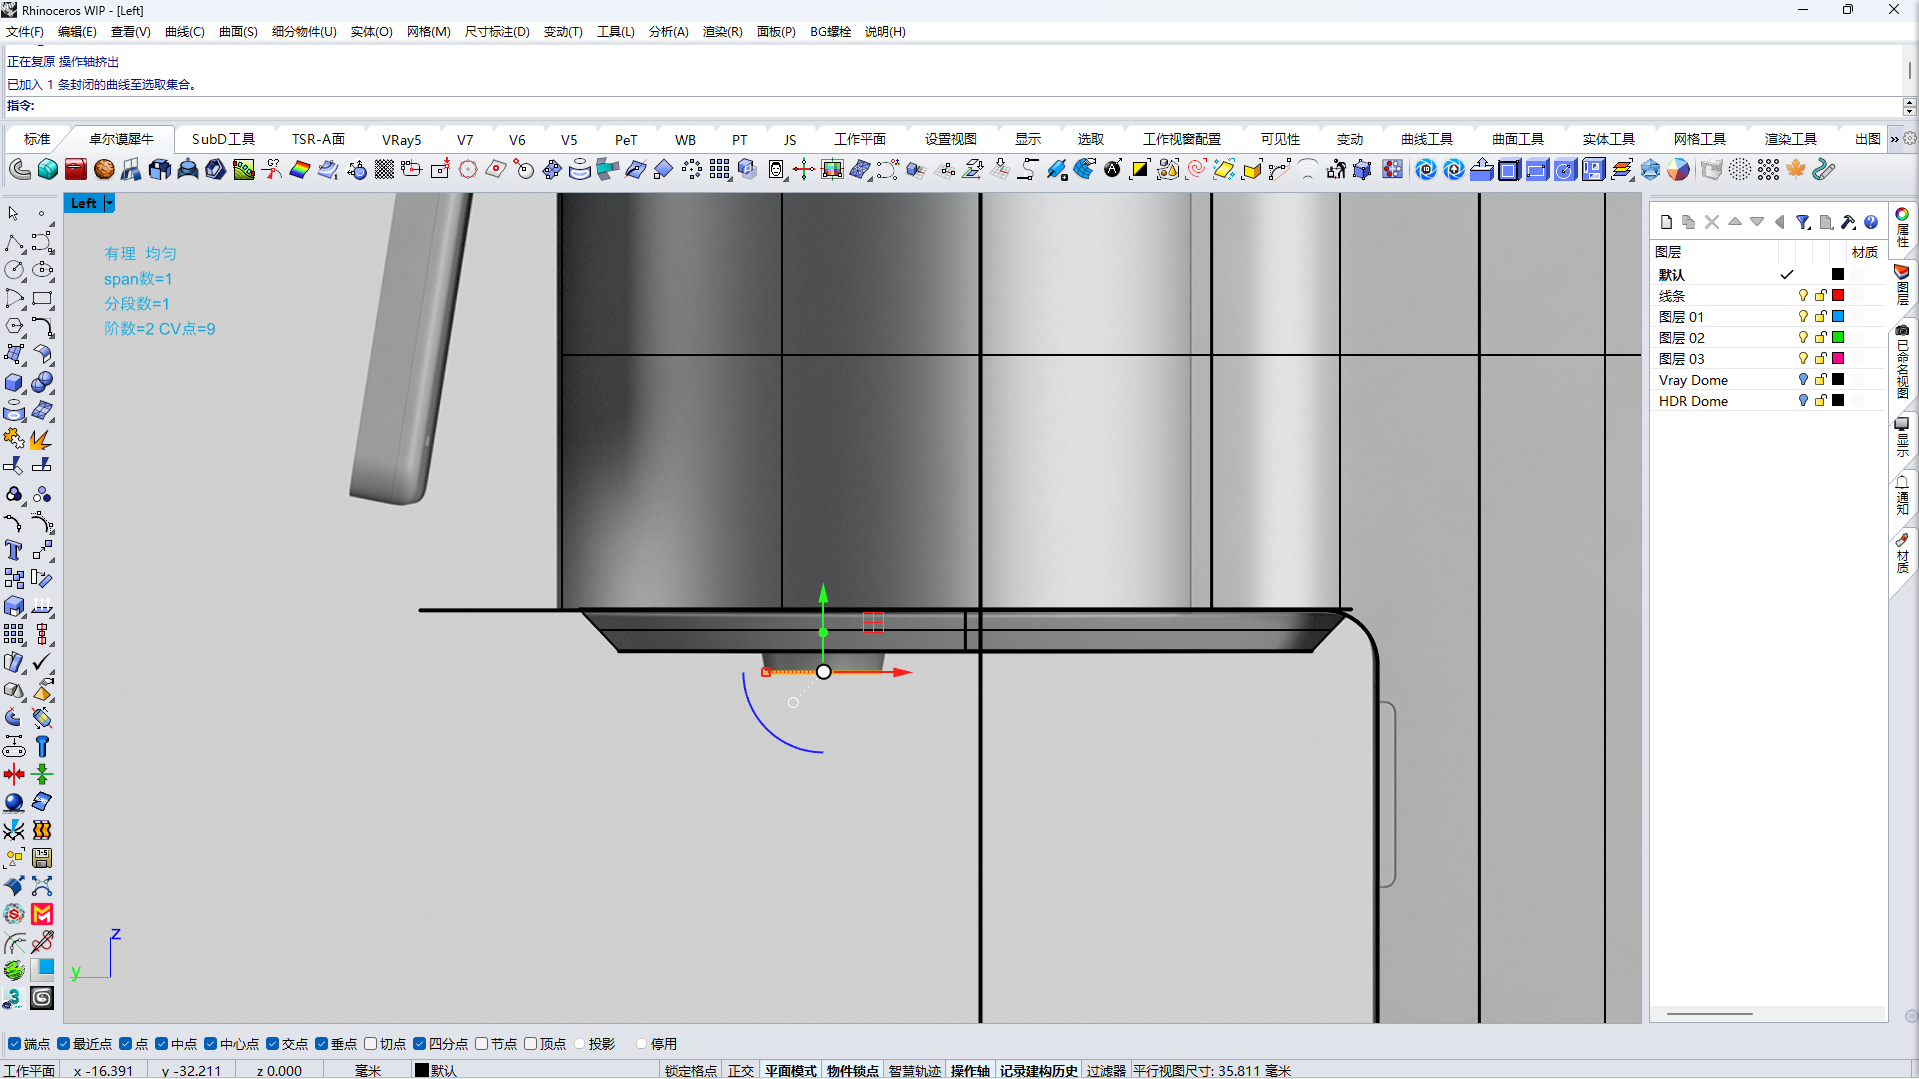Screen dimensions: 1919x1079
Task: Create a new layer
Action: (x=1666, y=223)
